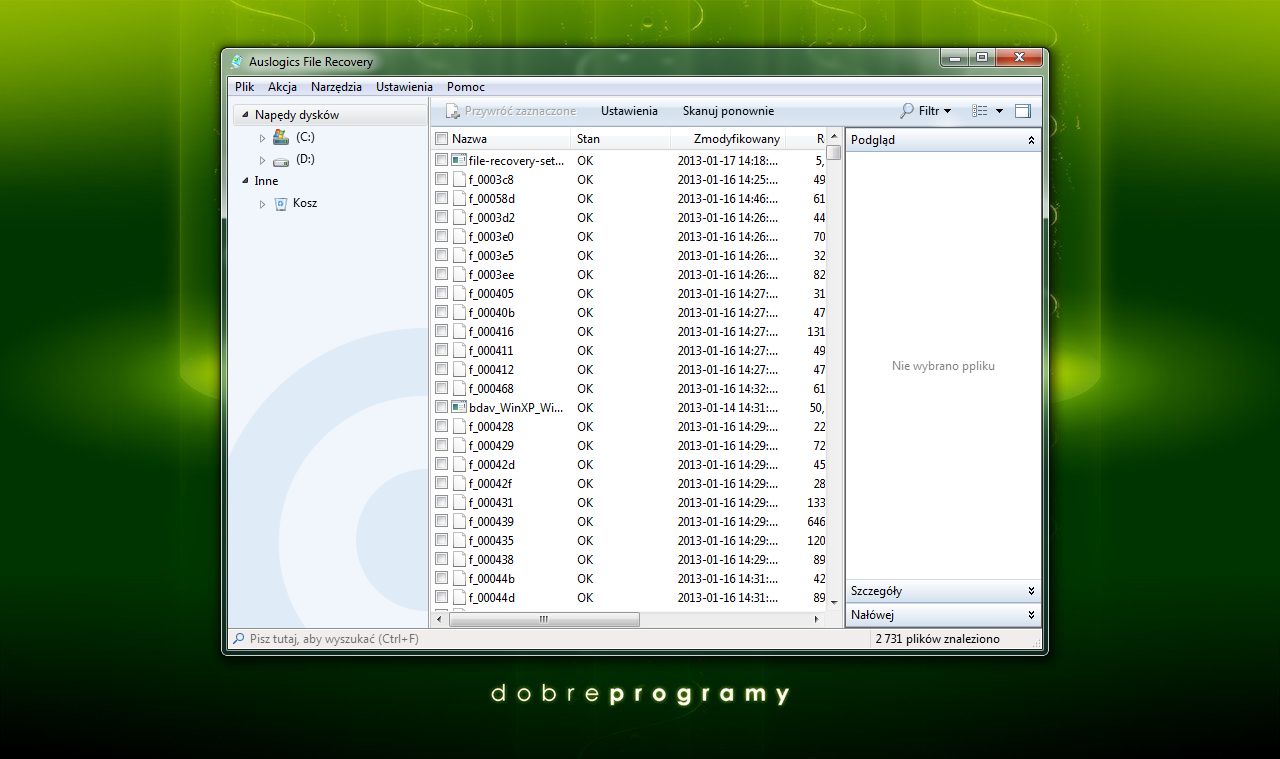Viewport: 1280px width, 759px height.
Task: Click the f_000416 file icon
Action: [460, 331]
